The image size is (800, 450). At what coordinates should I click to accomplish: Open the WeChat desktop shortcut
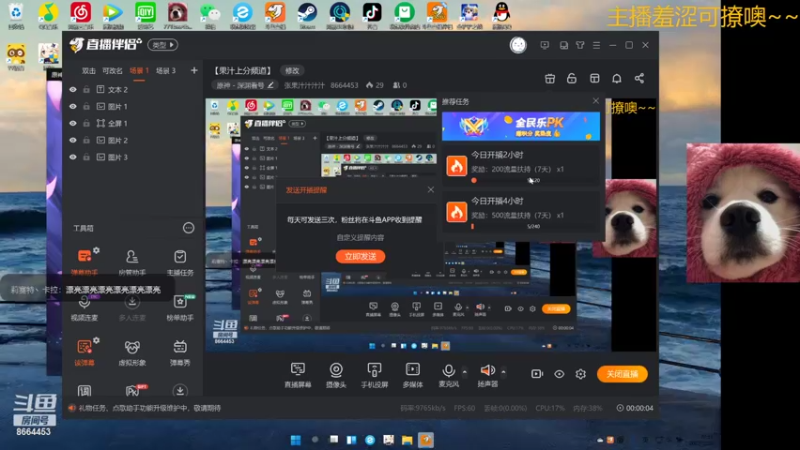(210, 15)
